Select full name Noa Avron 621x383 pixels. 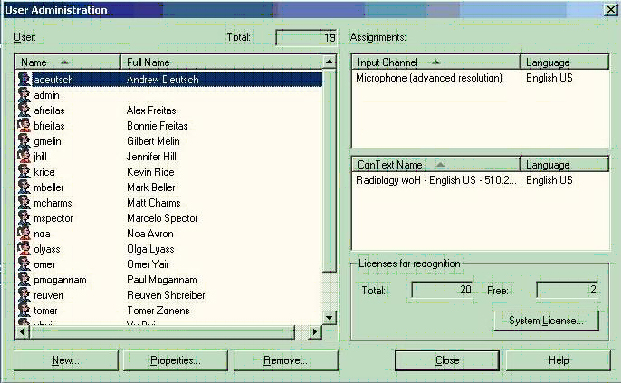pos(150,234)
